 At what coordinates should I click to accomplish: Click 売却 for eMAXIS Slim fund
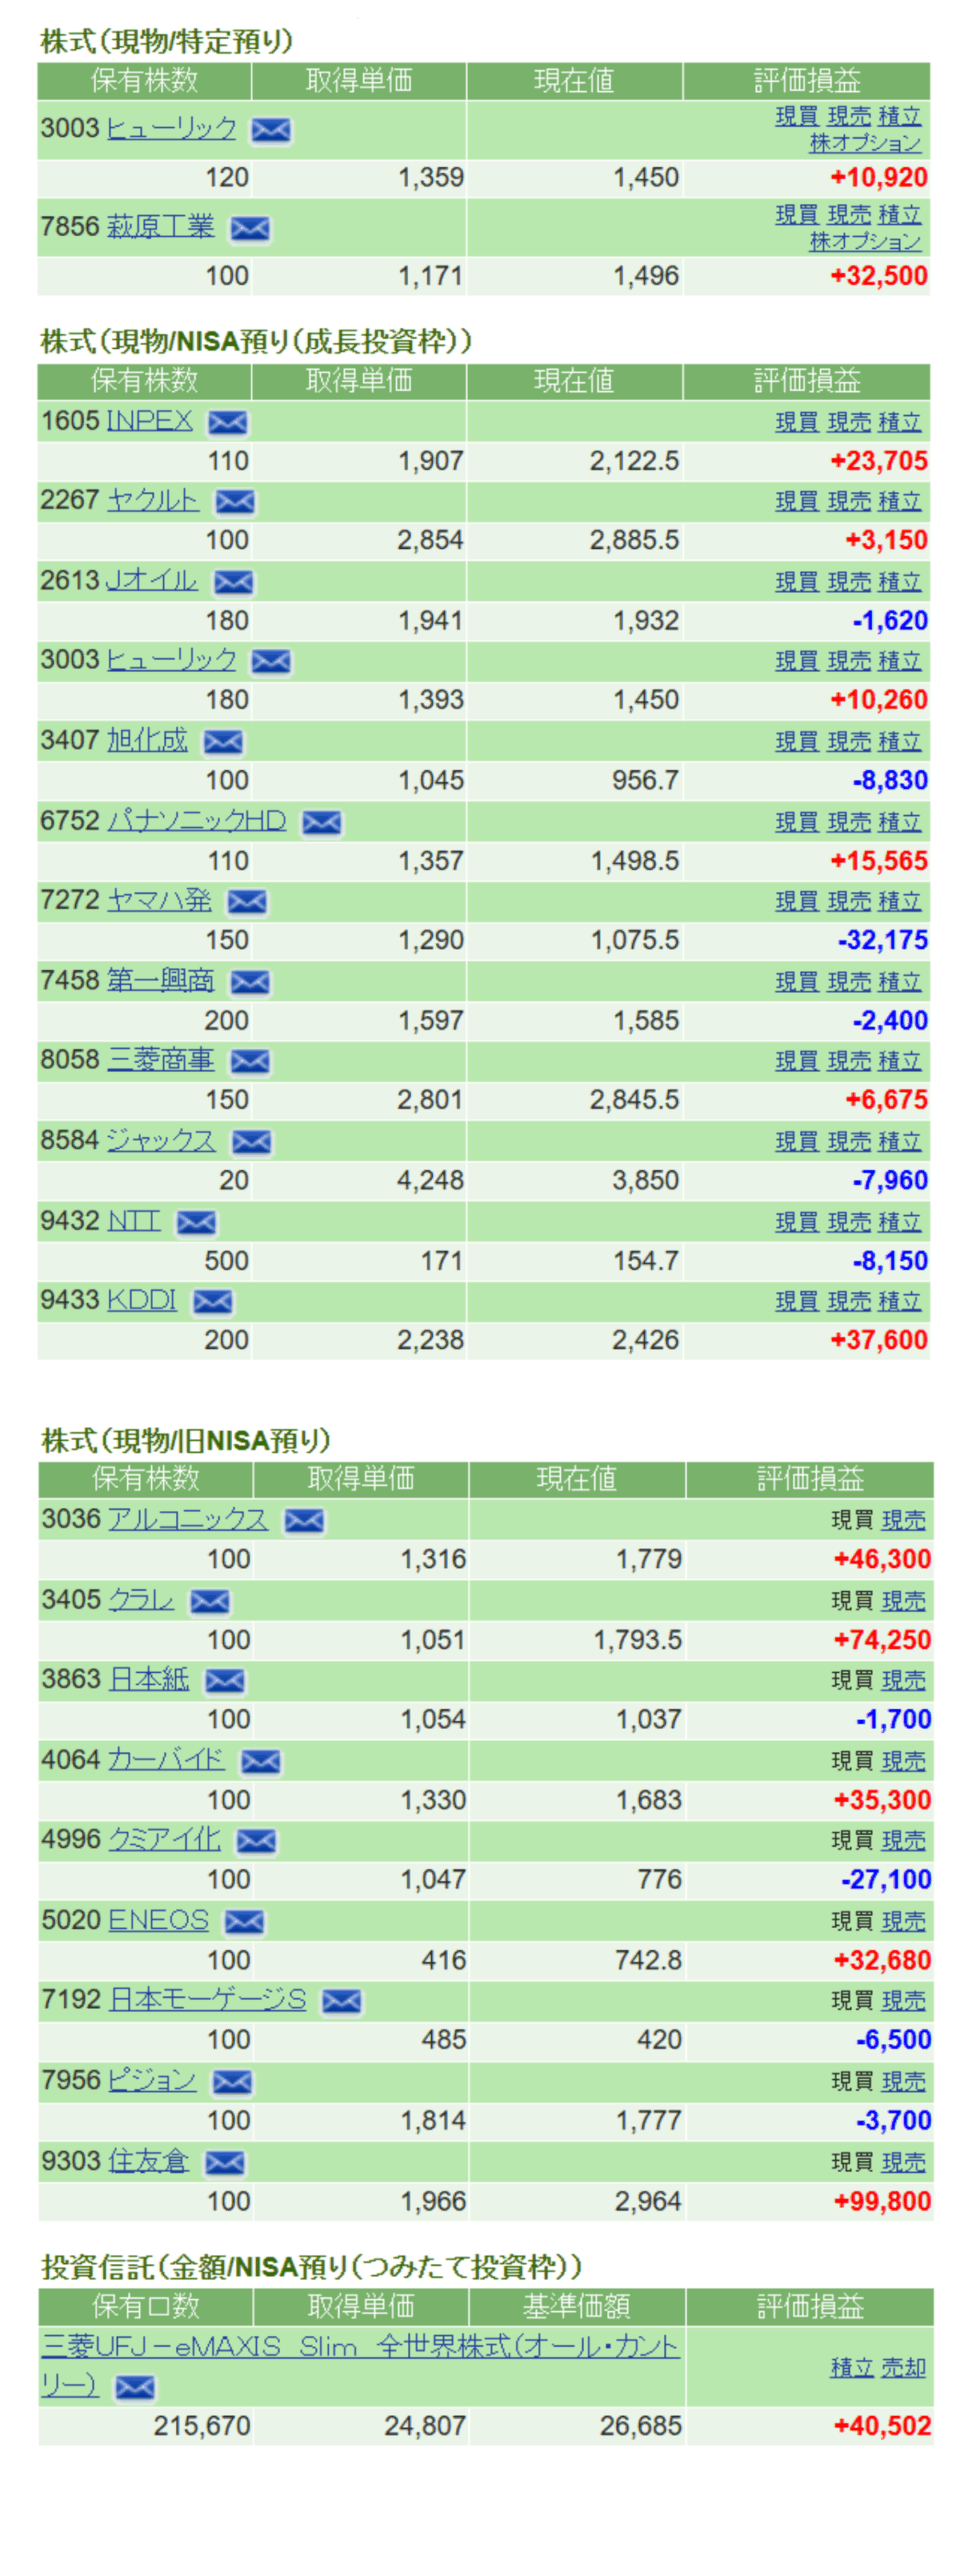tap(903, 2367)
